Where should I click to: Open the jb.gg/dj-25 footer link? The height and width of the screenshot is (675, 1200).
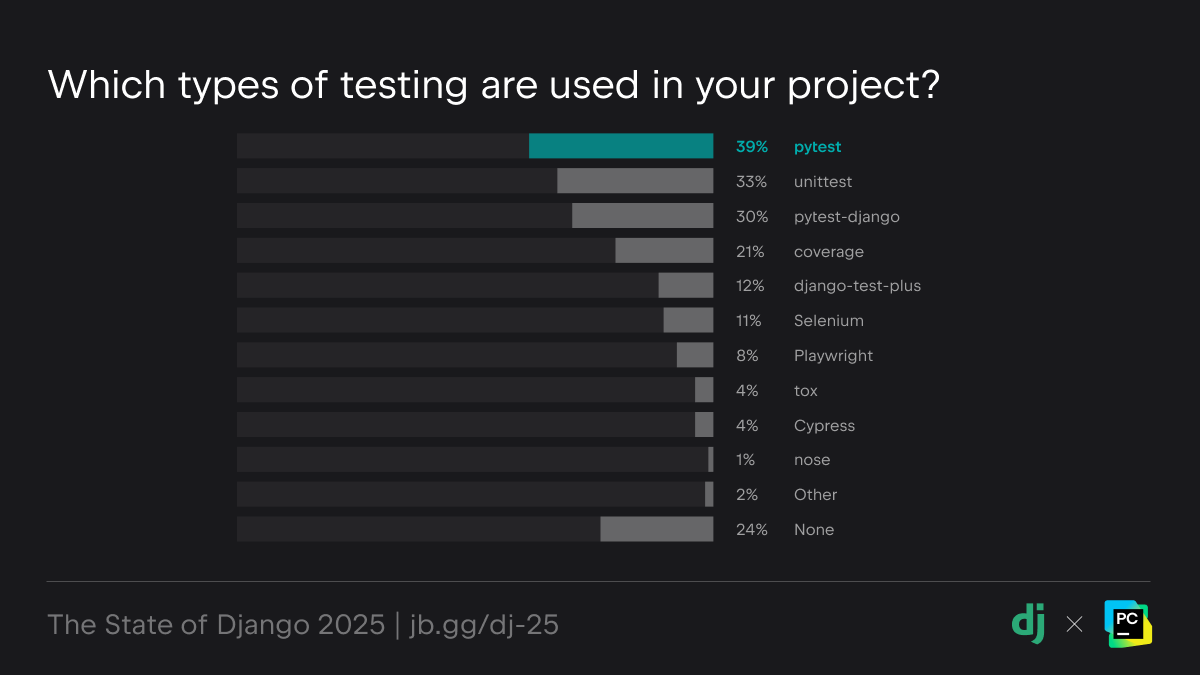484,625
